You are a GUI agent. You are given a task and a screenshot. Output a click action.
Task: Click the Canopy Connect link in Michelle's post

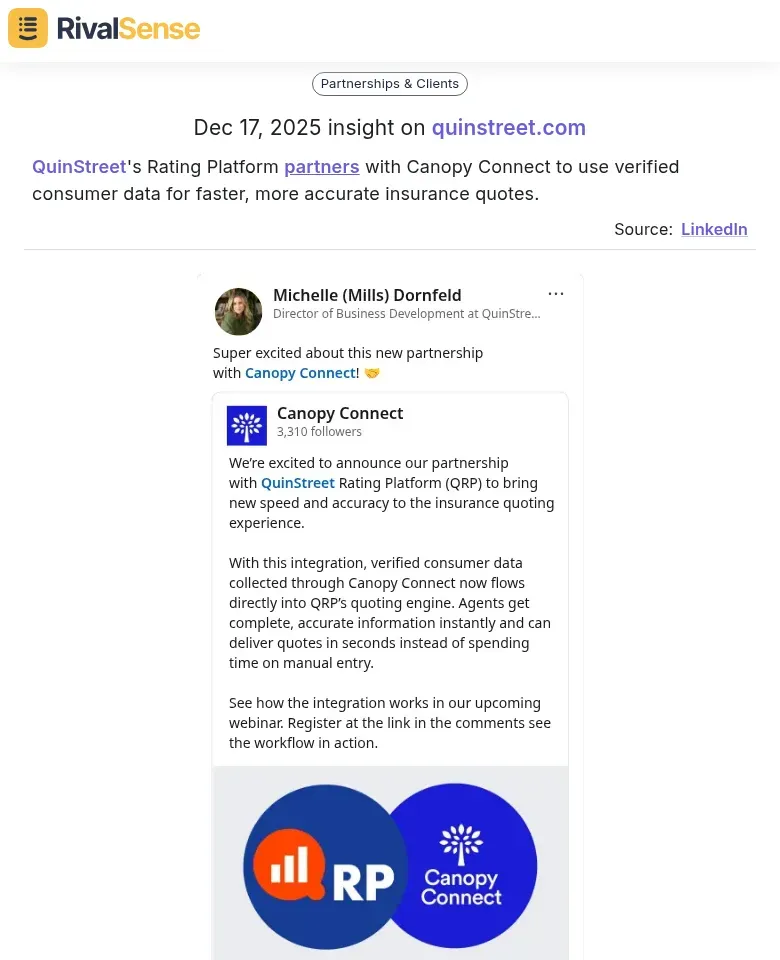(300, 372)
